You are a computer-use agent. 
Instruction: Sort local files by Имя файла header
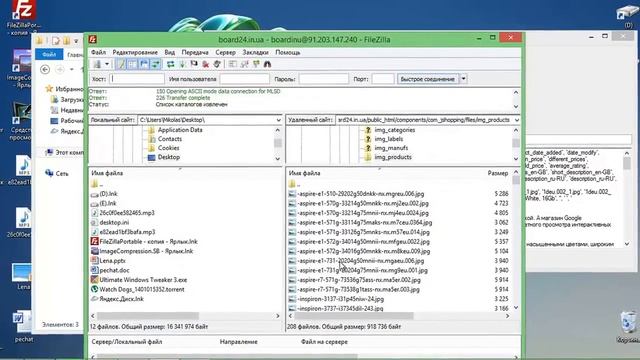tap(107, 173)
